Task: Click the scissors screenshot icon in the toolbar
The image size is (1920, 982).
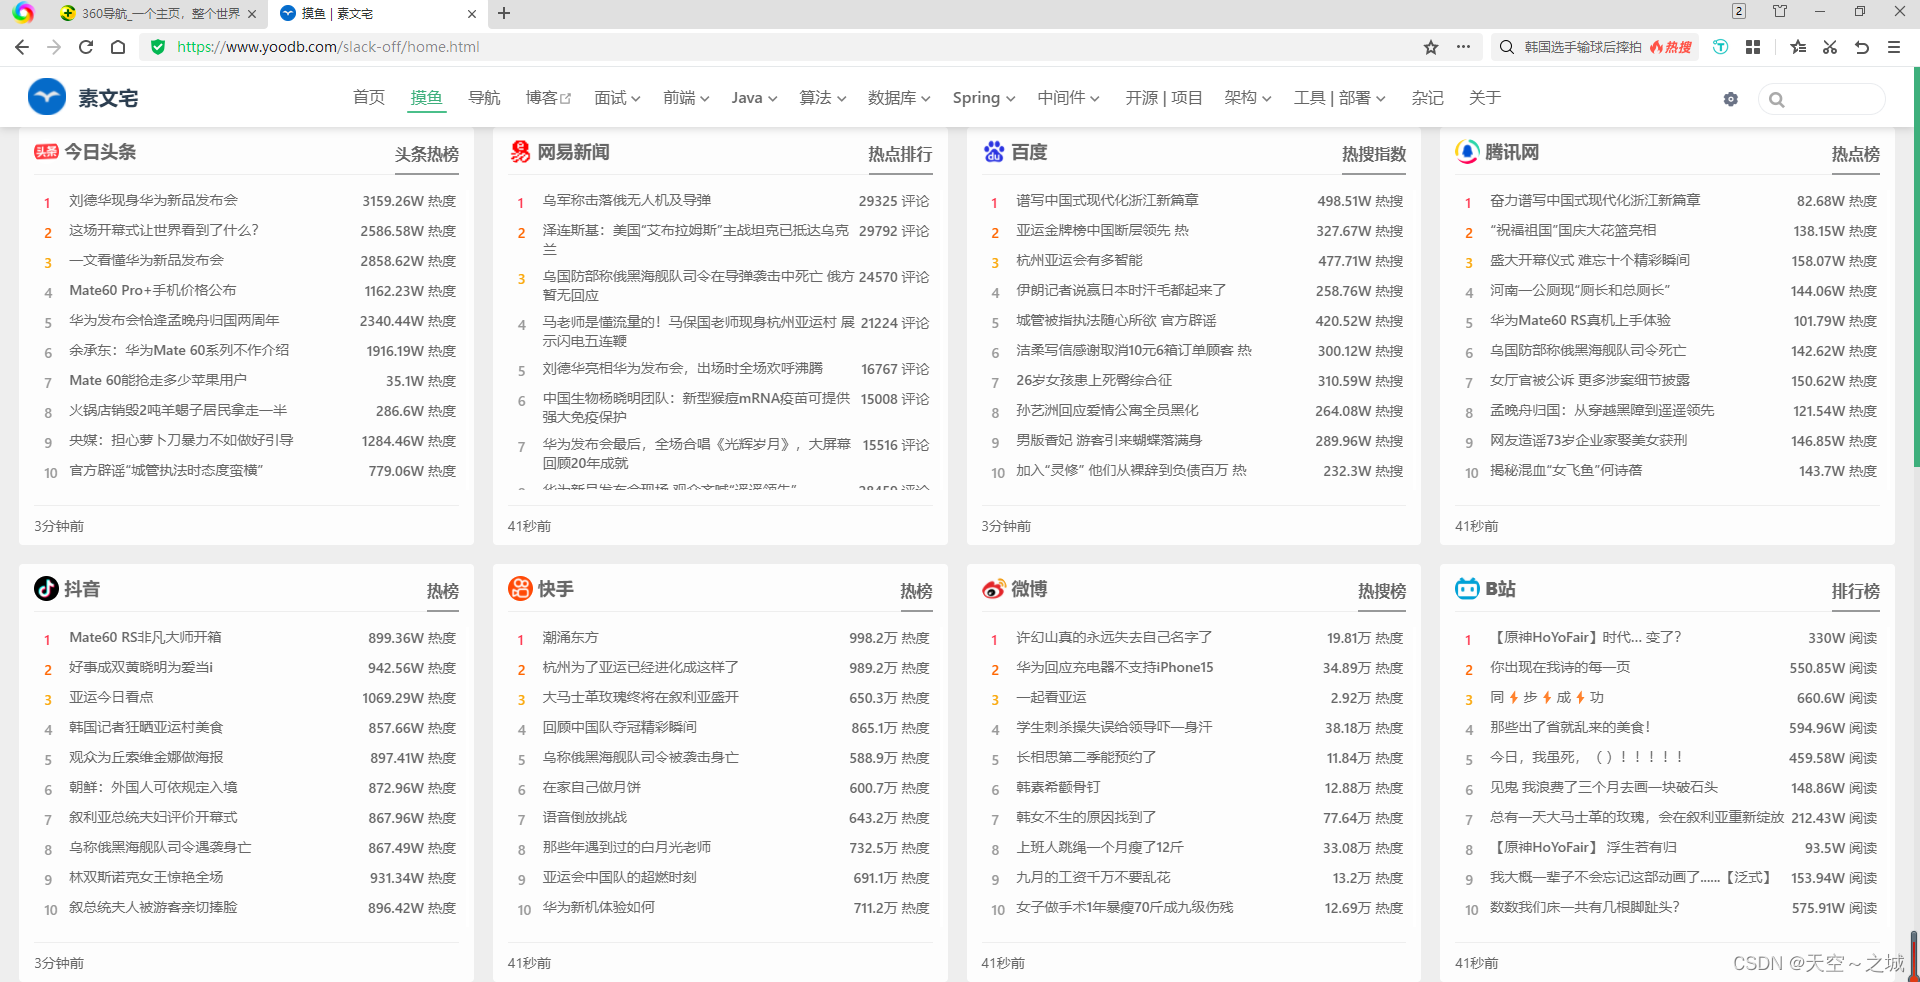Action: [x=1829, y=47]
